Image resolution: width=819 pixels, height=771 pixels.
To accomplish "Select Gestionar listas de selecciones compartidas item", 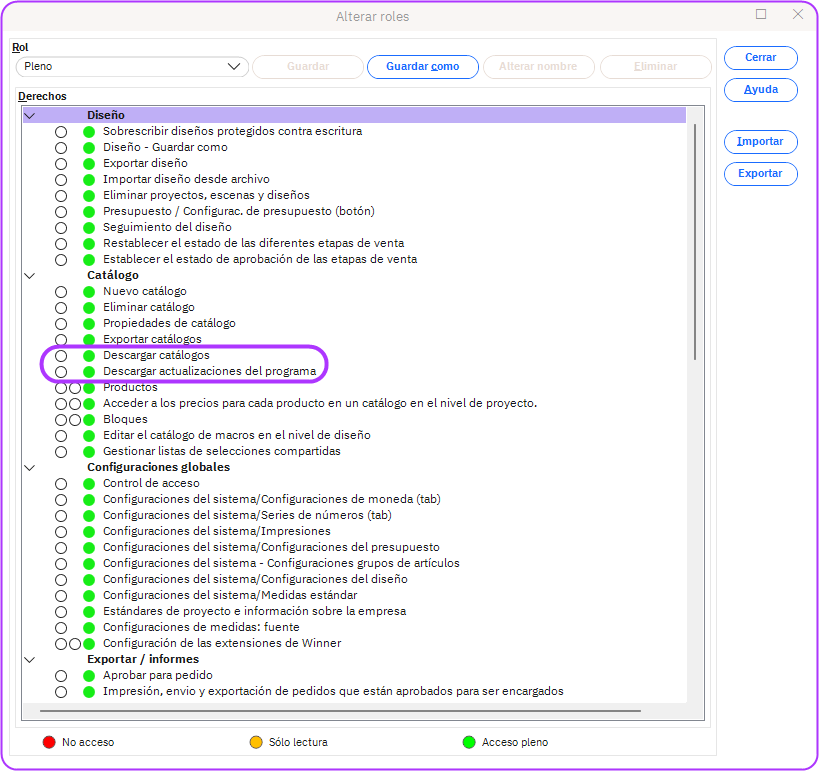I will (221, 451).
